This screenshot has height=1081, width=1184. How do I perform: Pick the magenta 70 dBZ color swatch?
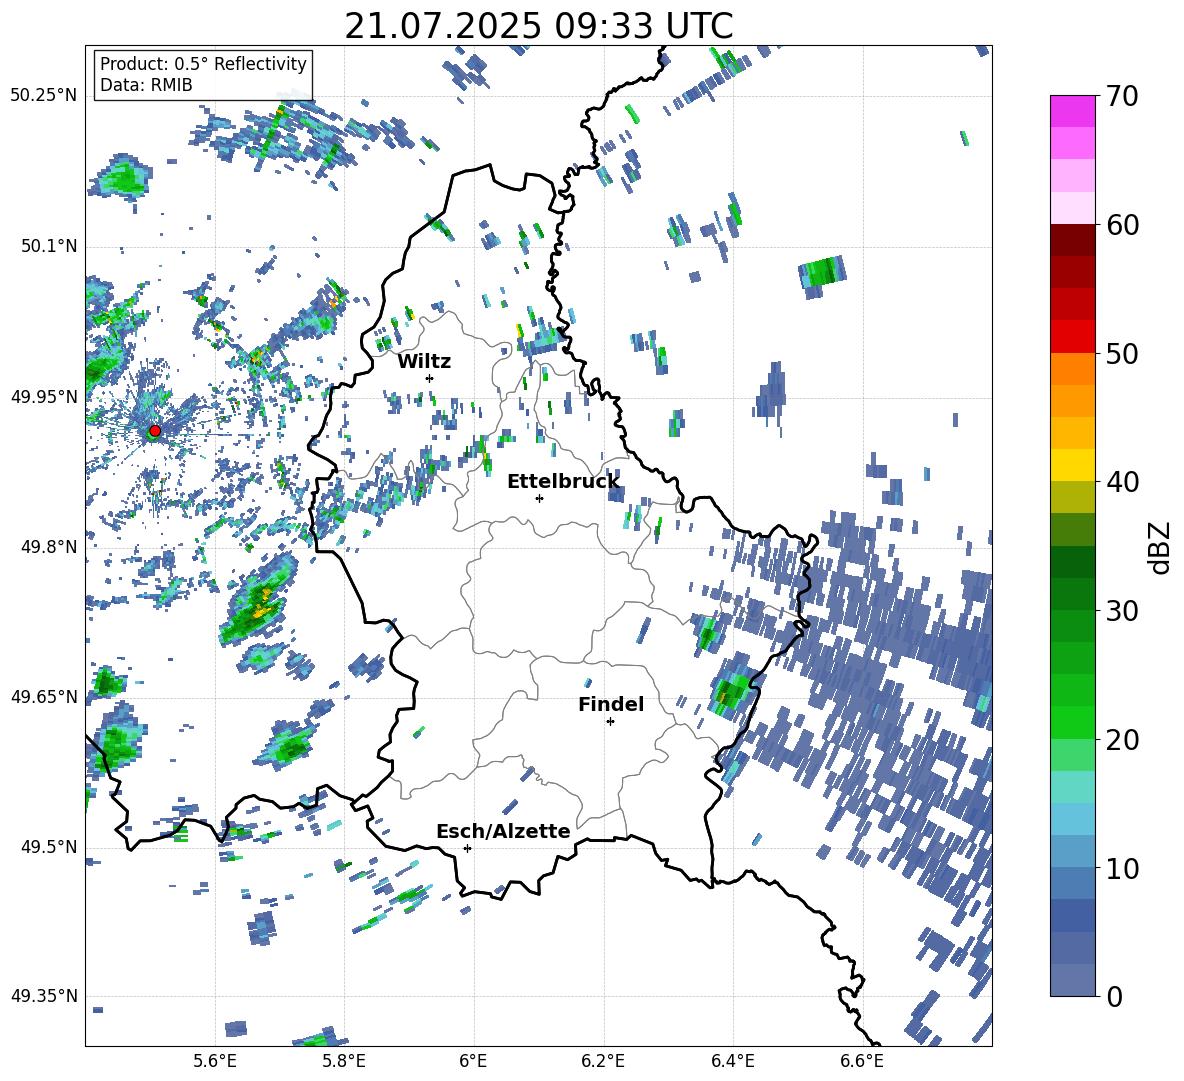(x=1072, y=111)
